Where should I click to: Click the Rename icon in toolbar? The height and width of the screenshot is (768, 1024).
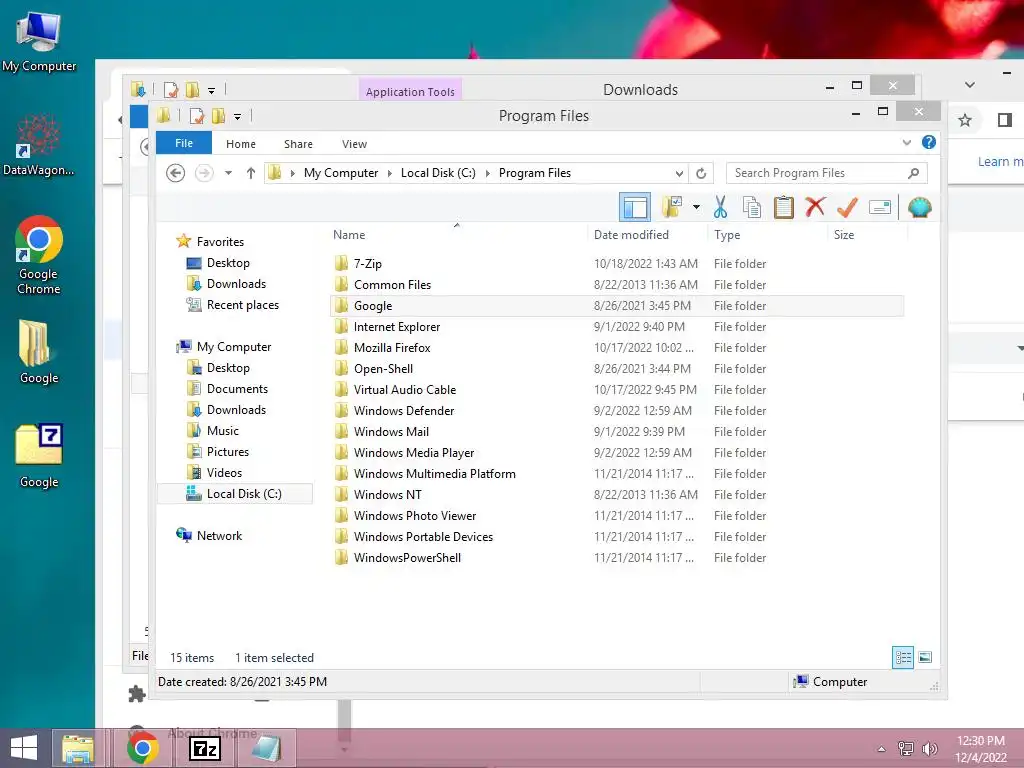click(x=880, y=208)
